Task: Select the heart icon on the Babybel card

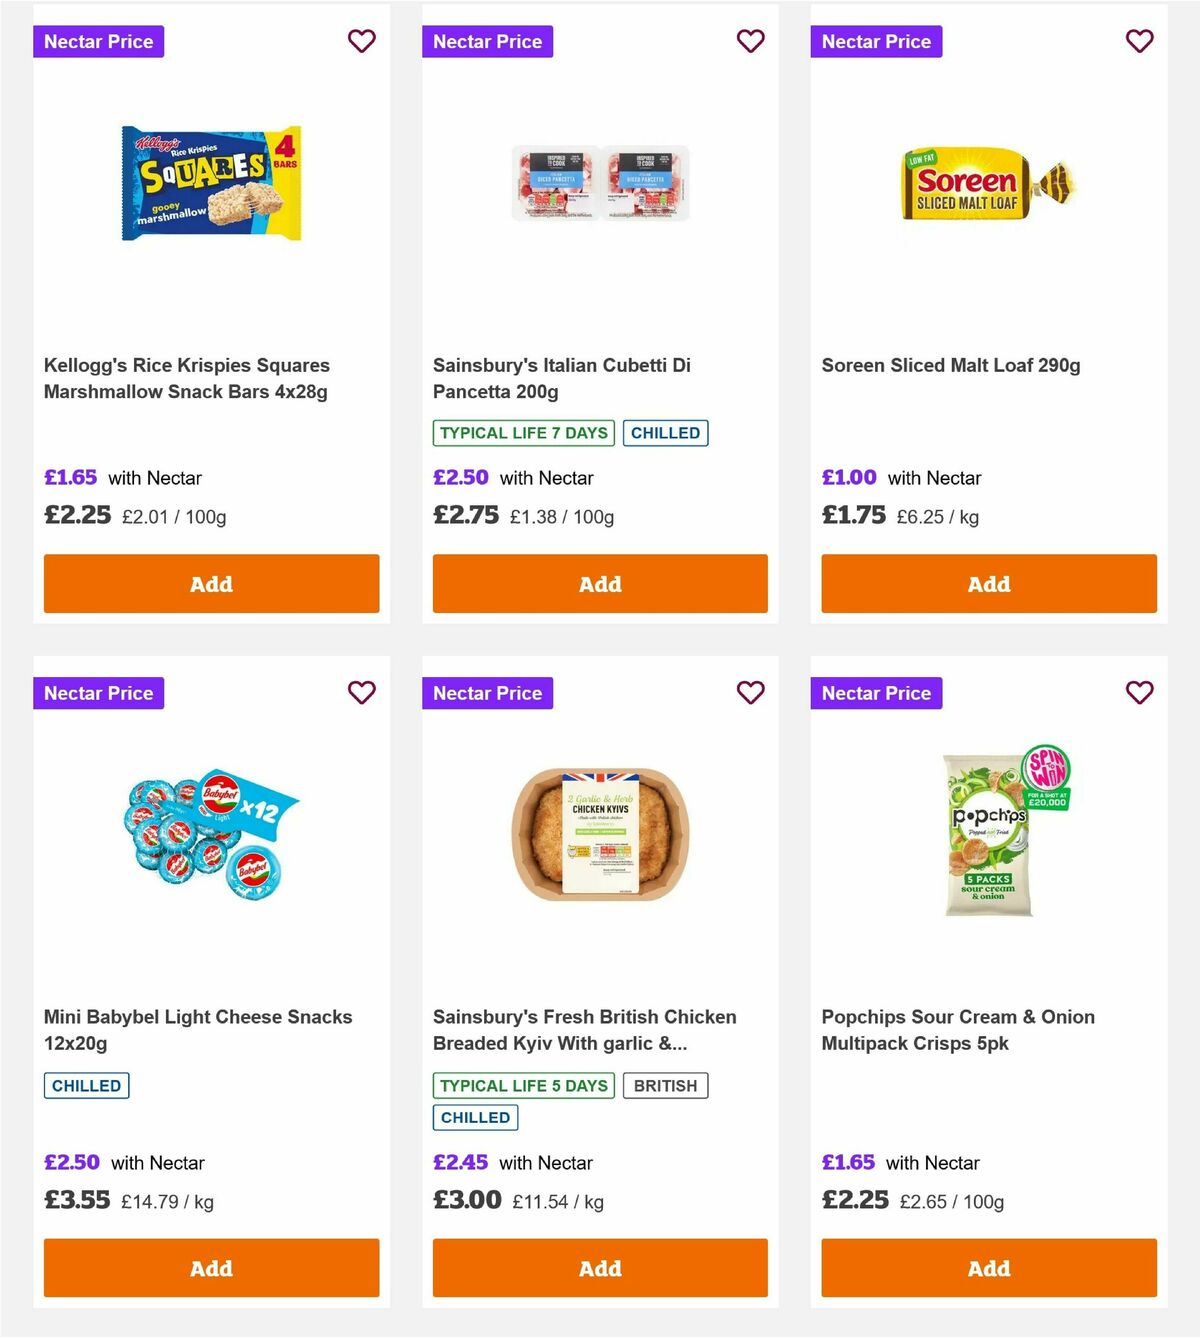Action: [362, 692]
